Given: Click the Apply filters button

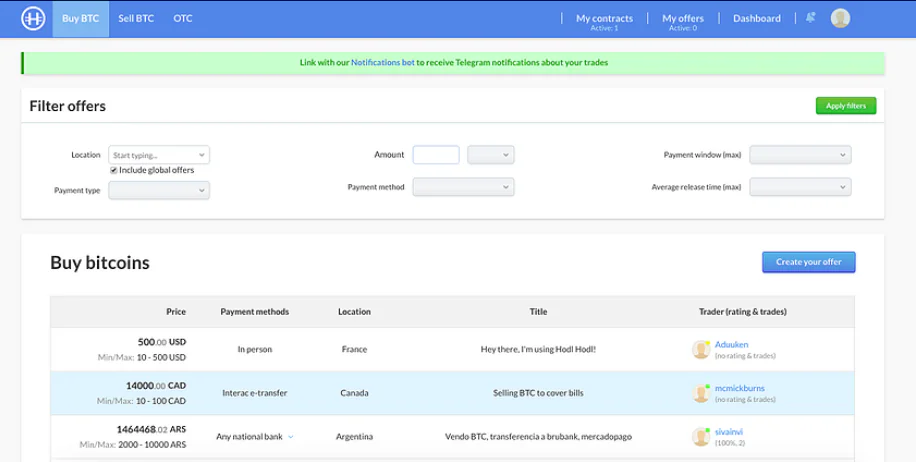Looking at the screenshot, I should coord(846,106).
